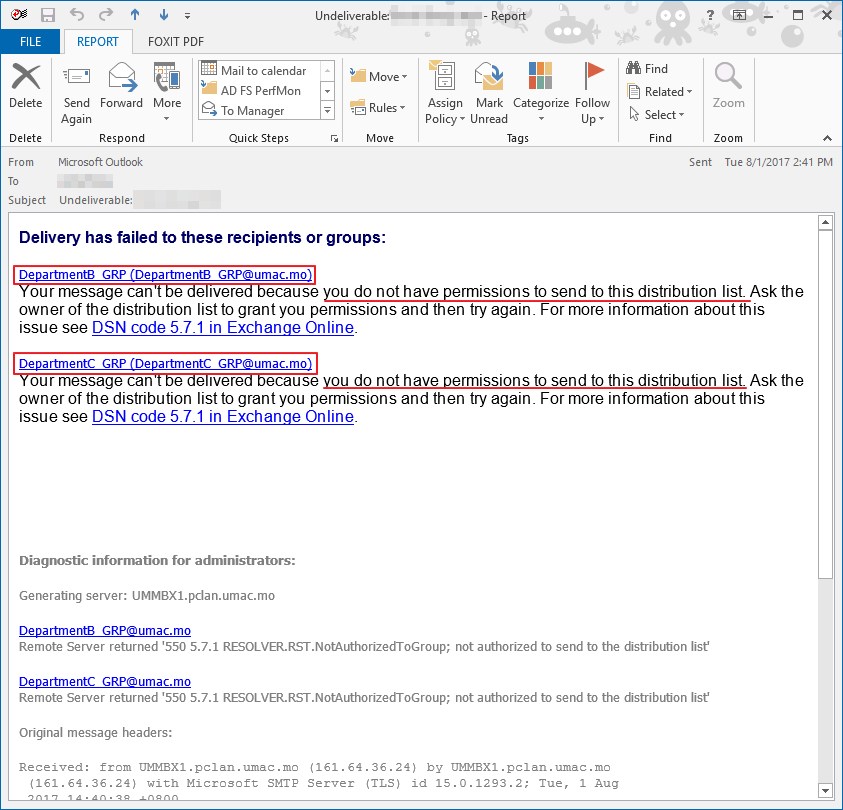Screen dimensions: 843x810
Task: Expand the Quick Steps gallery
Action: [327, 111]
